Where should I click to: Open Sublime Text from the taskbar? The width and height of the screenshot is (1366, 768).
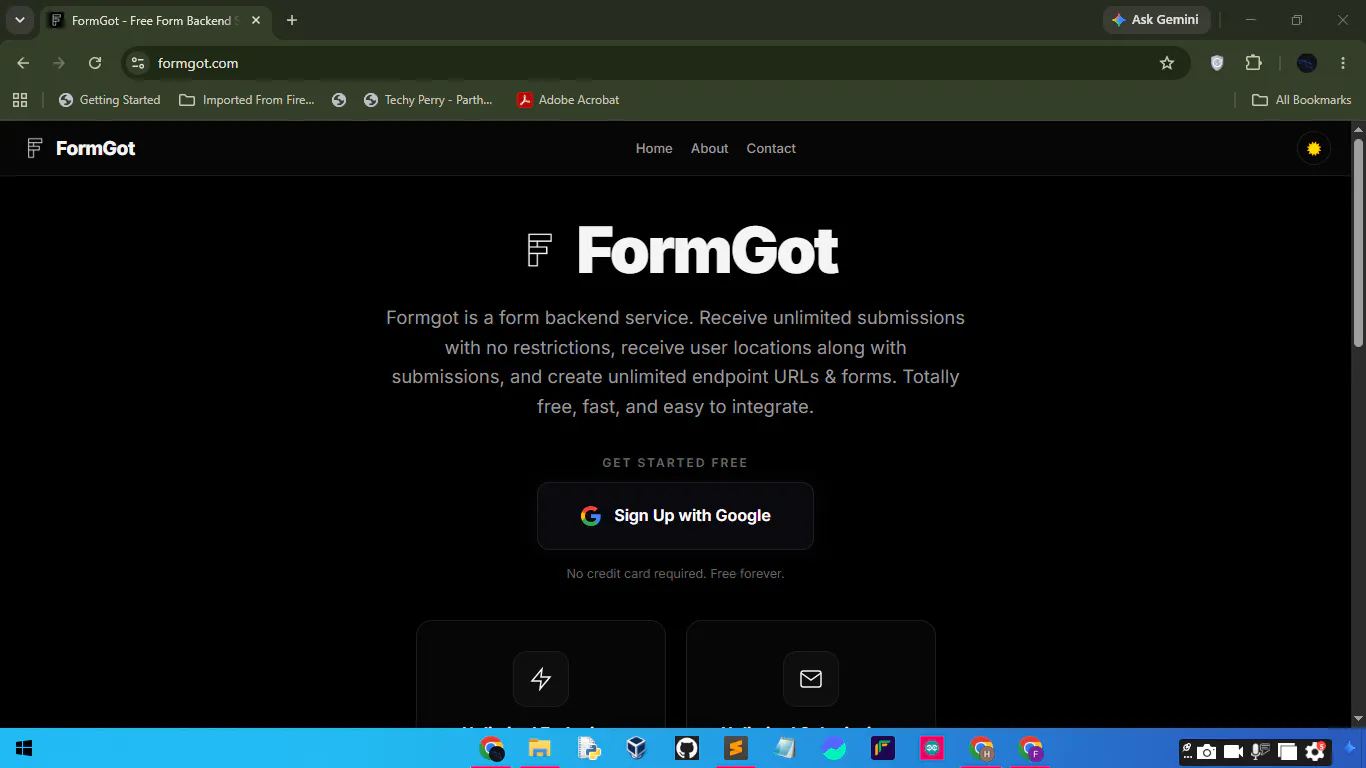click(736, 748)
